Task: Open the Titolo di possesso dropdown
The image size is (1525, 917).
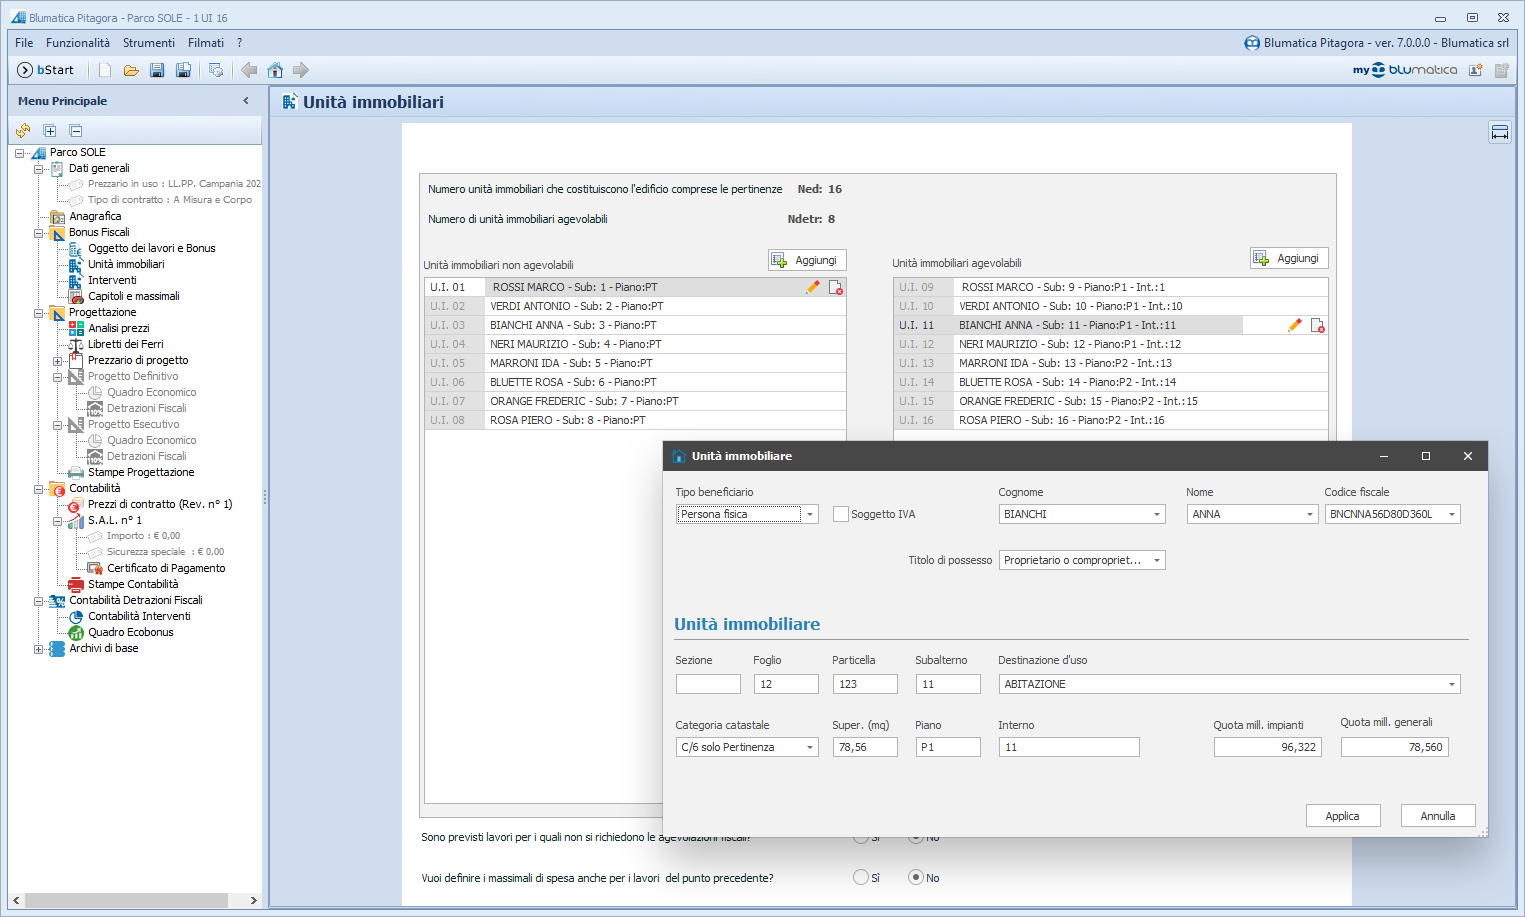Action: 1157,560
